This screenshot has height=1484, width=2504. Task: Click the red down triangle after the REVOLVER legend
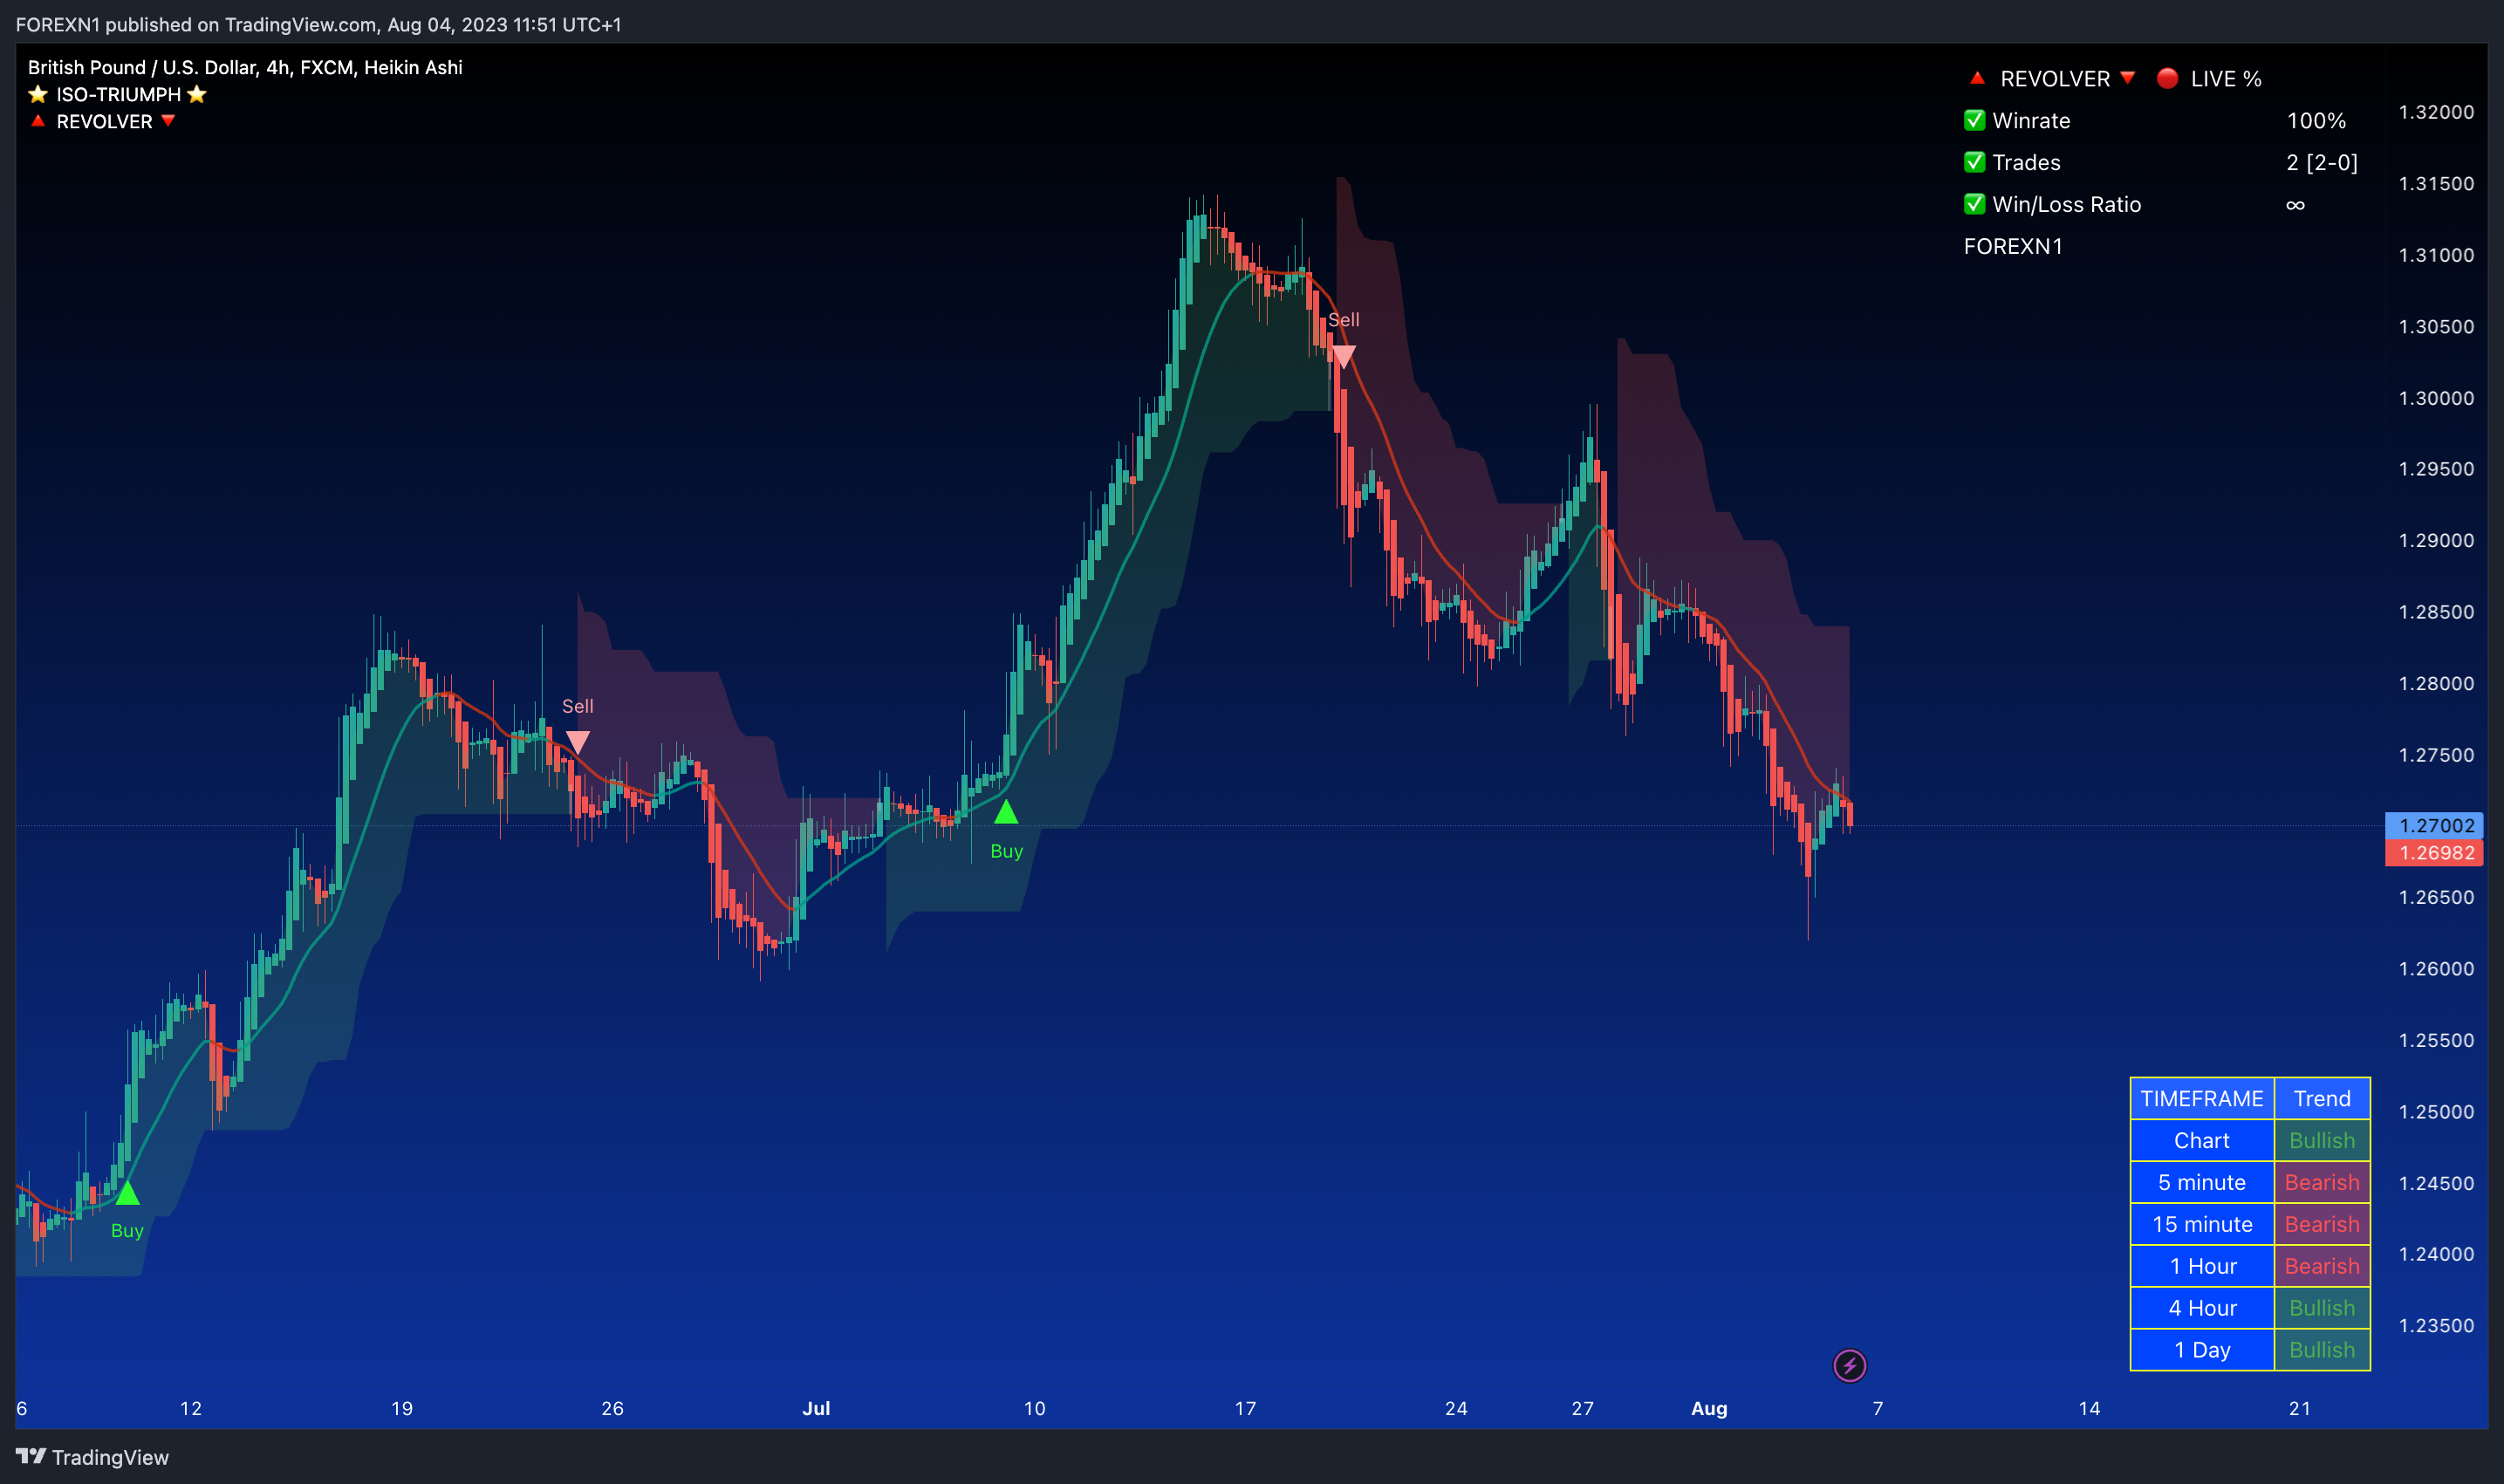pyautogui.click(x=168, y=121)
